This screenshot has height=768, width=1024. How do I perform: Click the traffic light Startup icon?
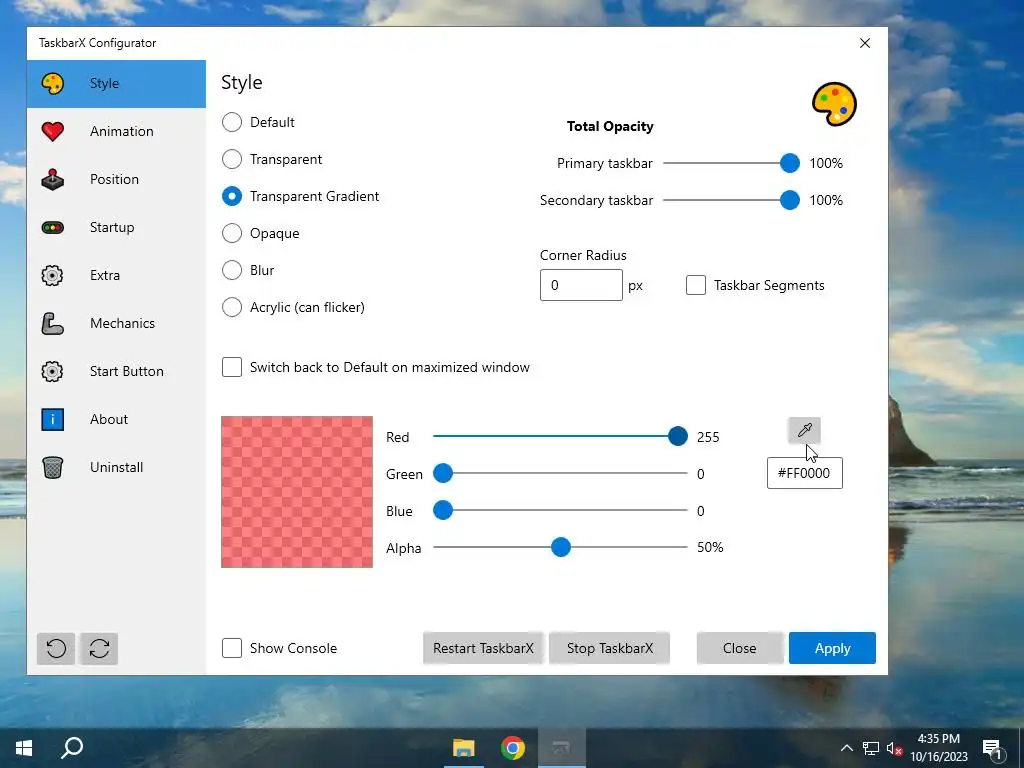pos(52,227)
